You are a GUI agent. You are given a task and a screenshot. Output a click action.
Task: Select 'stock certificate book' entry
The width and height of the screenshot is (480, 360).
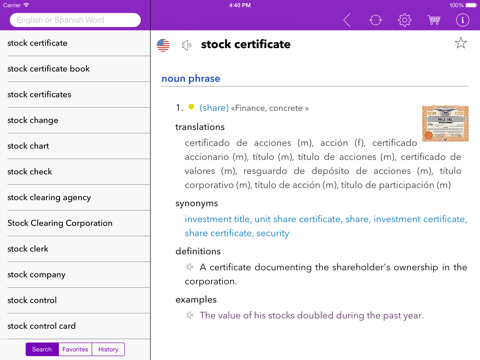tap(75, 69)
